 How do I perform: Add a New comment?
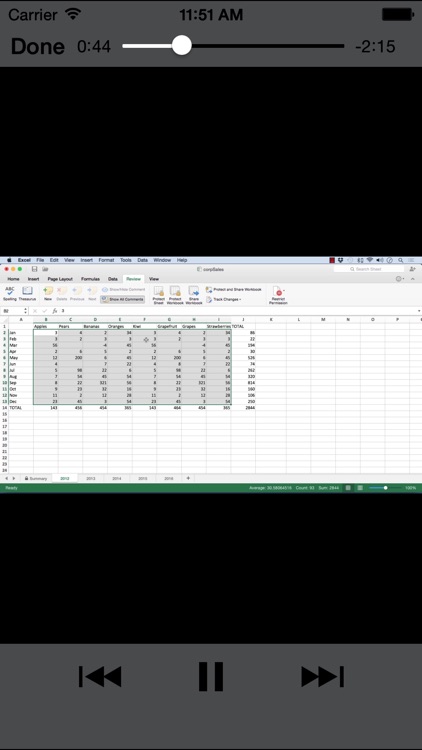(48, 293)
